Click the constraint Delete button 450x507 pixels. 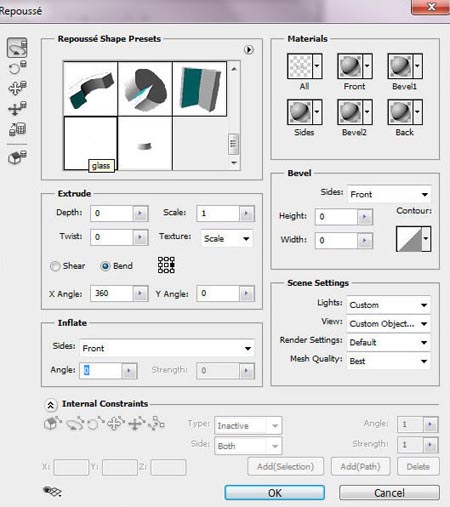click(x=418, y=466)
